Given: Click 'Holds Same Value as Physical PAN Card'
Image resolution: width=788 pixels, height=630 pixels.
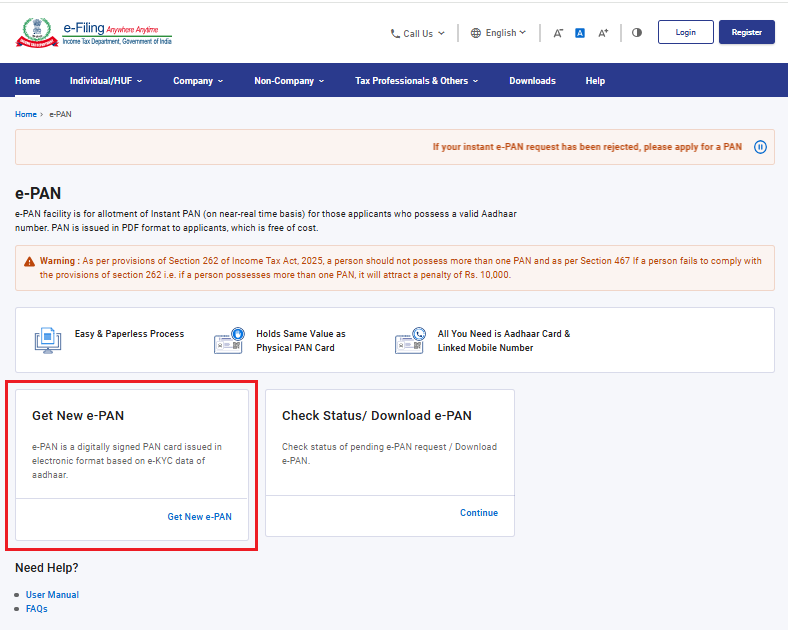Looking at the screenshot, I should point(301,341).
